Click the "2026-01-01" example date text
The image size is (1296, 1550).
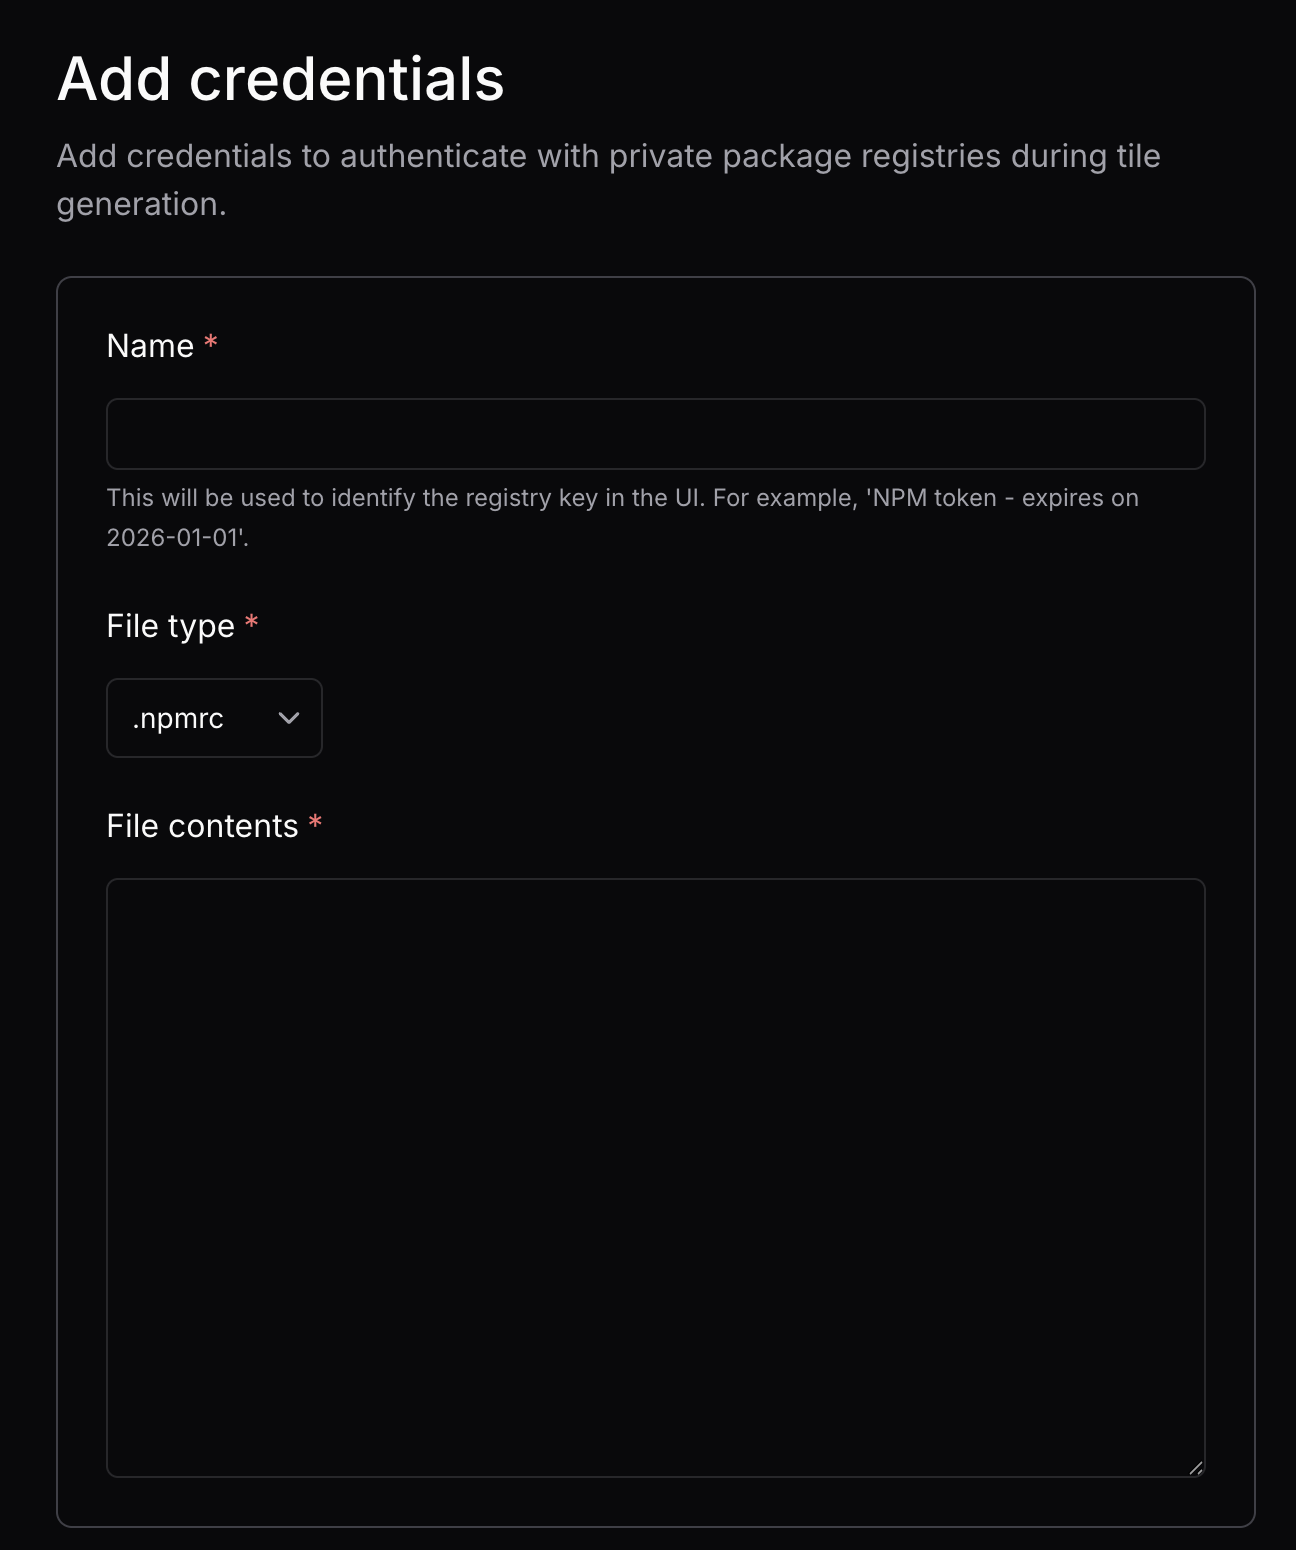pos(174,538)
